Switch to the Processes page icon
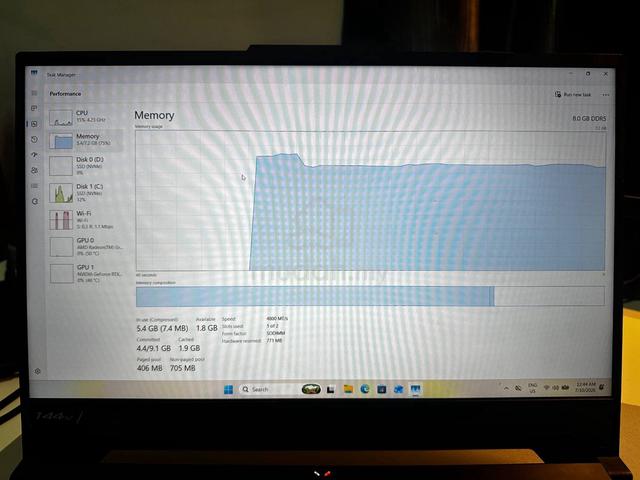Viewport: 640px width, 480px height. 35,108
